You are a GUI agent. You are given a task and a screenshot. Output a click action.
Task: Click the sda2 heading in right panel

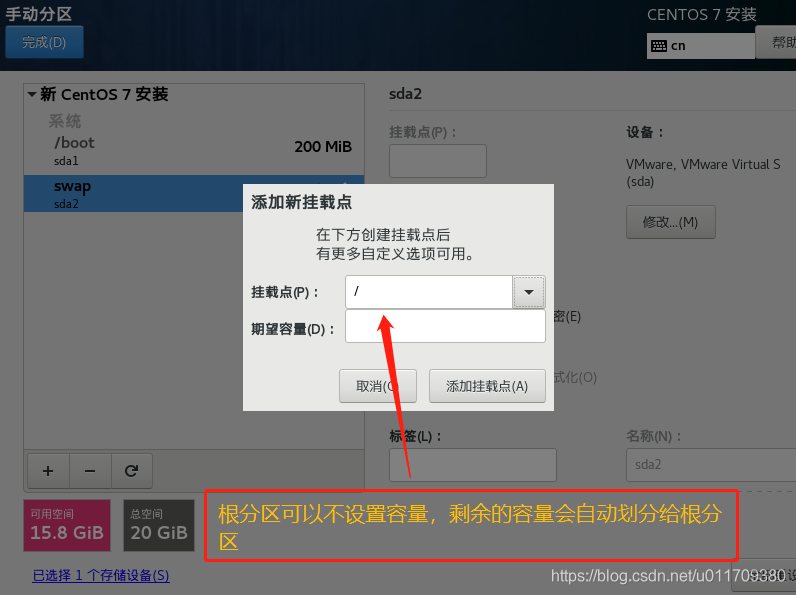pyautogui.click(x=405, y=94)
